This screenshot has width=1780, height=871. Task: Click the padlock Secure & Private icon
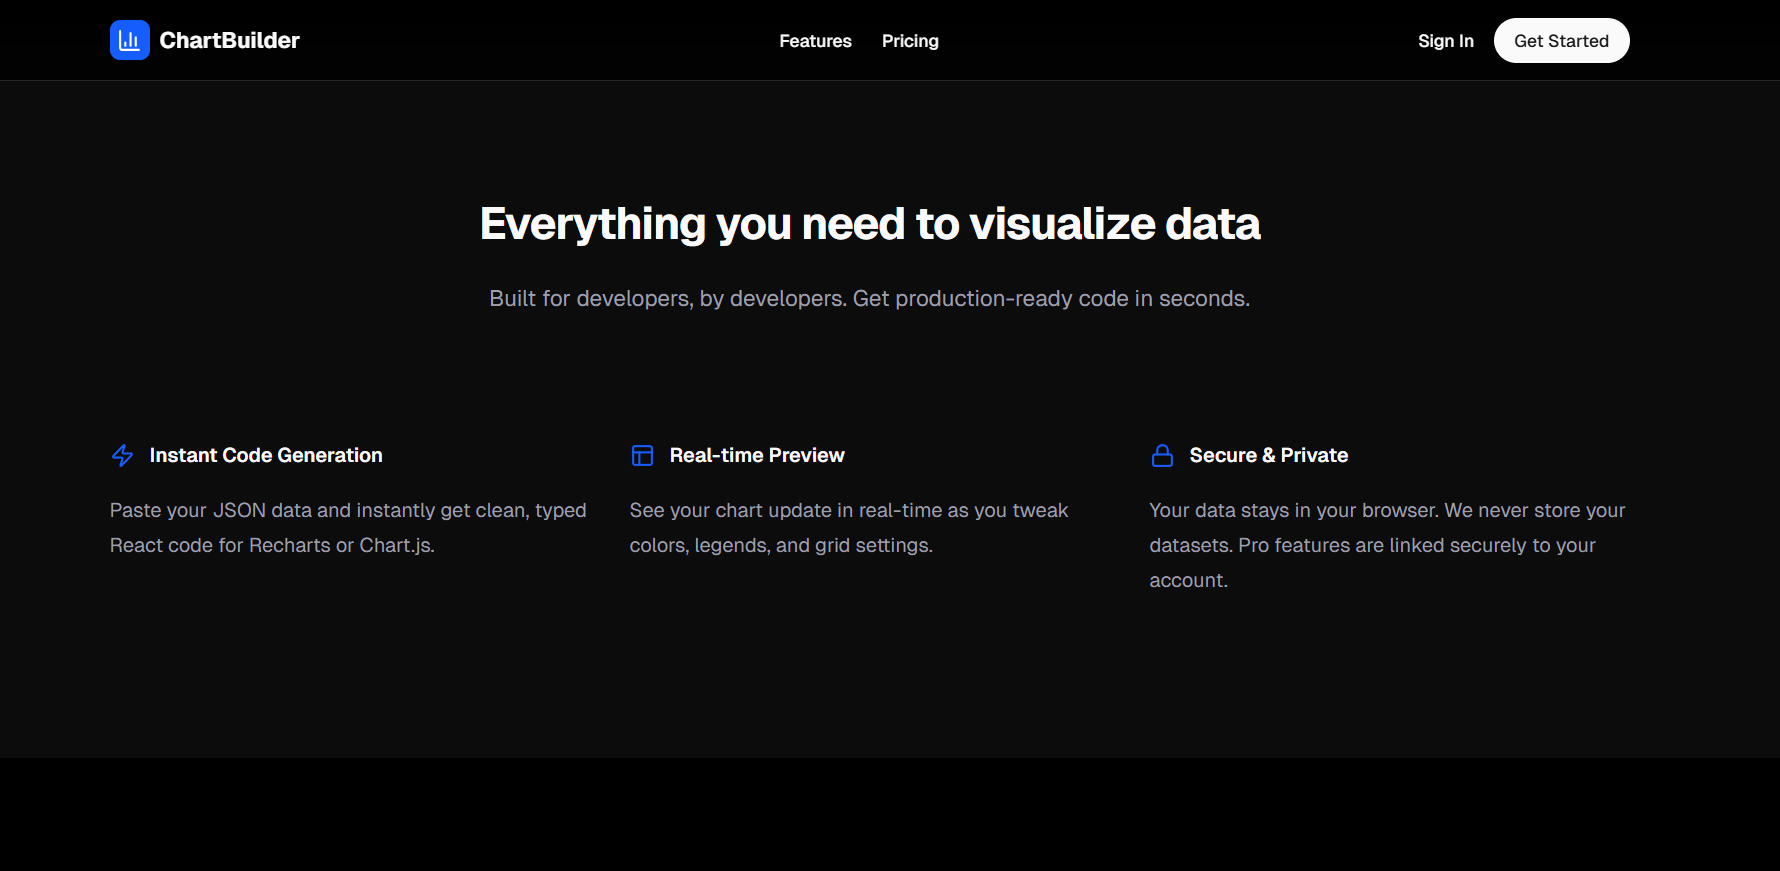(1162, 455)
